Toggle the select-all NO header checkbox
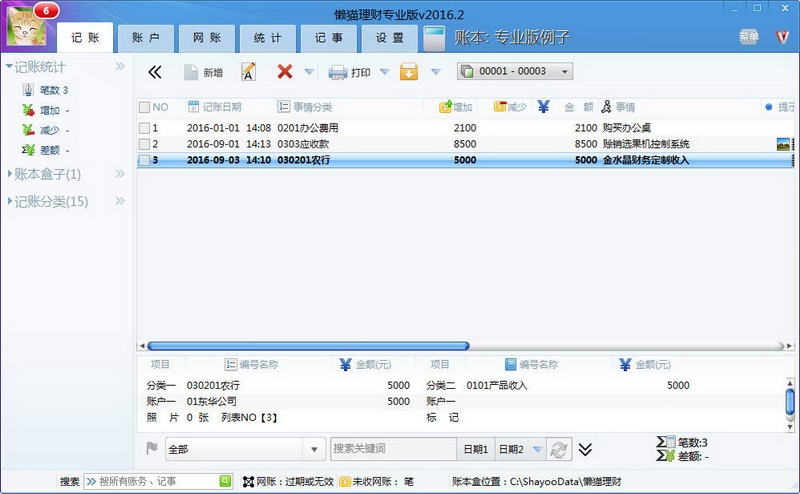Viewport: 800px width, 494px height. tap(144, 107)
